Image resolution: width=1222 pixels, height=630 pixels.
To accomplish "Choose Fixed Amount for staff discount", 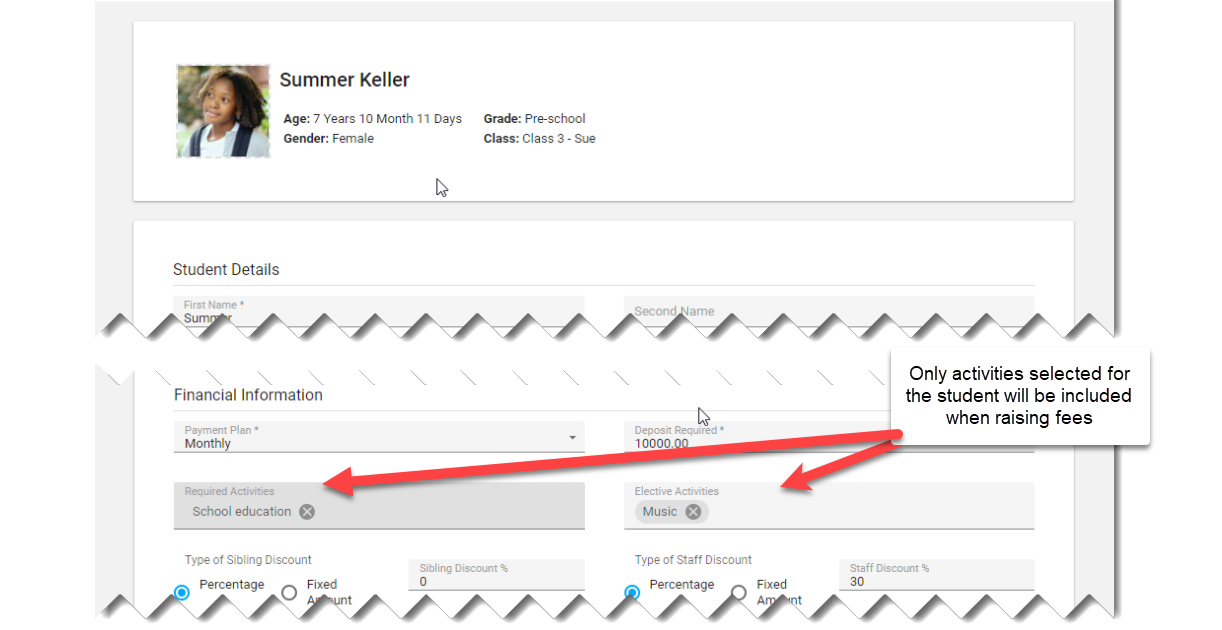I will pos(739,592).
